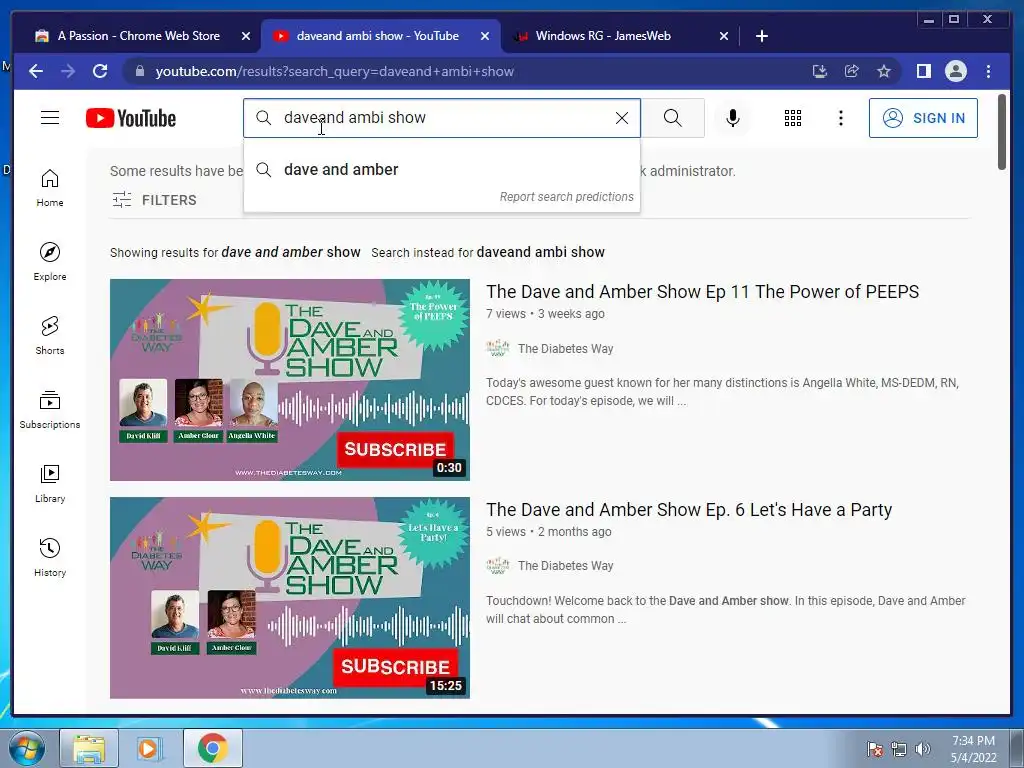Search instead for daveand ambi show
The height and width of the screenshot is (768, 1024).
pos(540,252)
